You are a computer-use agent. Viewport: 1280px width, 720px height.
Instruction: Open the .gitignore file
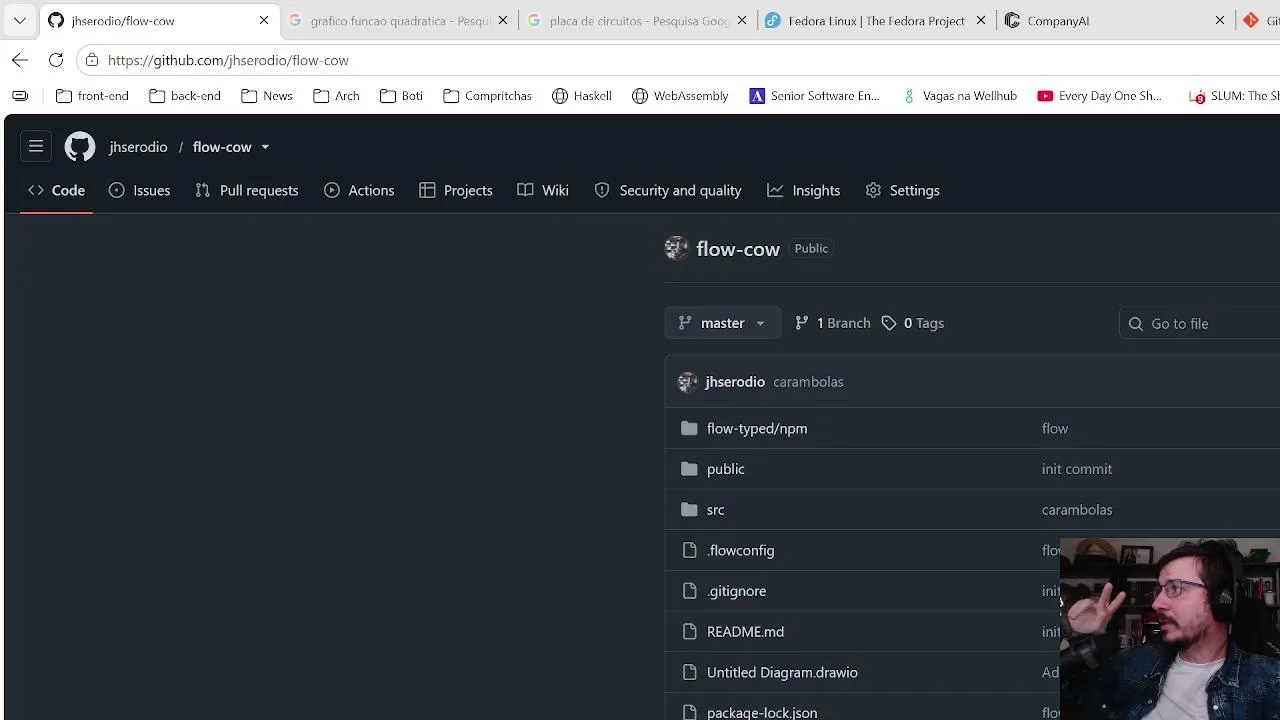(737, 591)
